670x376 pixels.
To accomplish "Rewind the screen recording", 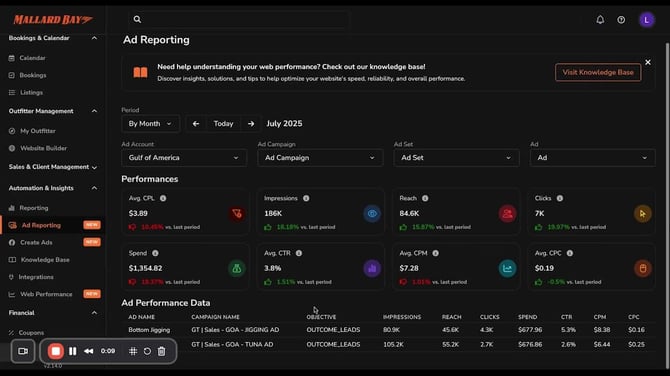I will tap(88, 351).
